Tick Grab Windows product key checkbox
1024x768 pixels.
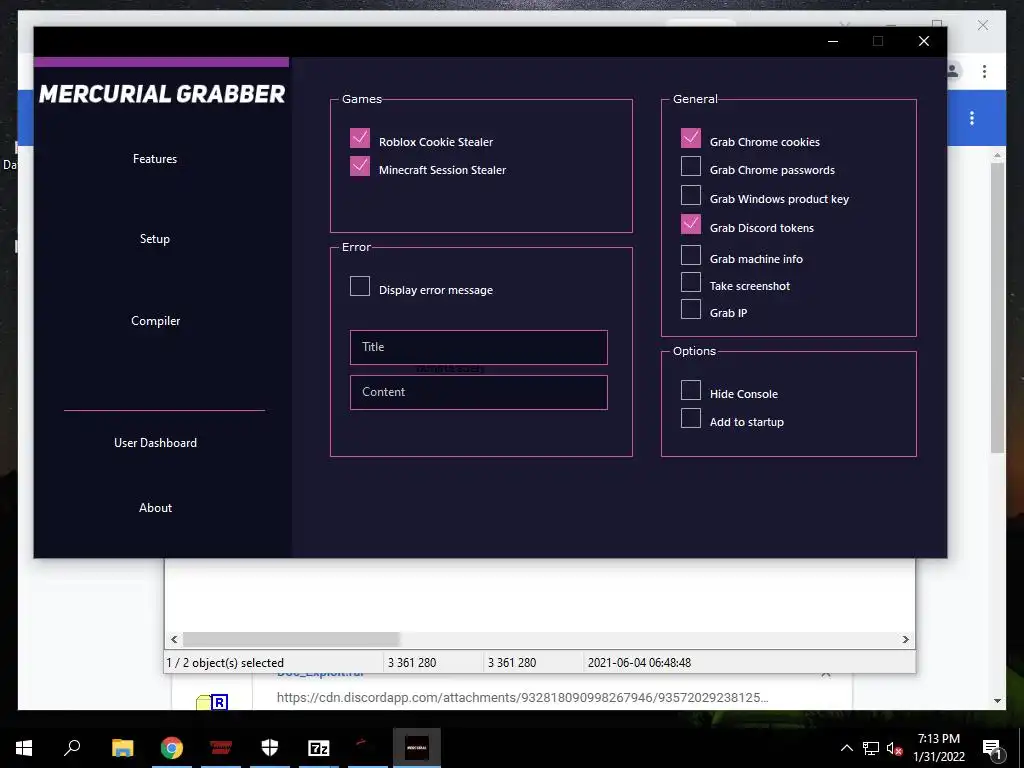[x=691, y=195]
